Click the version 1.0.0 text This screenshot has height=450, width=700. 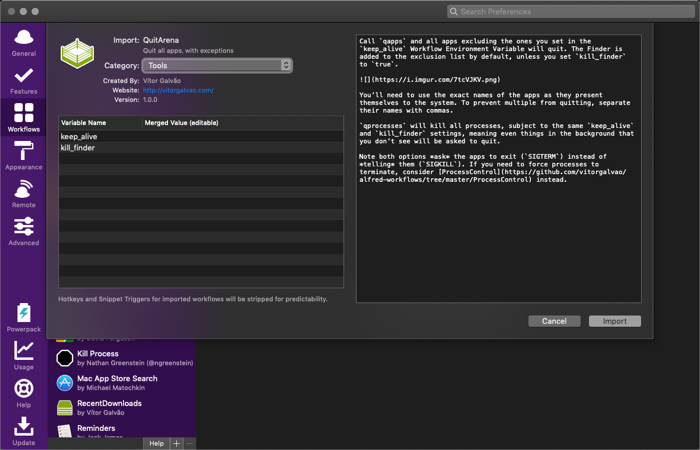(x=150, y=100)
